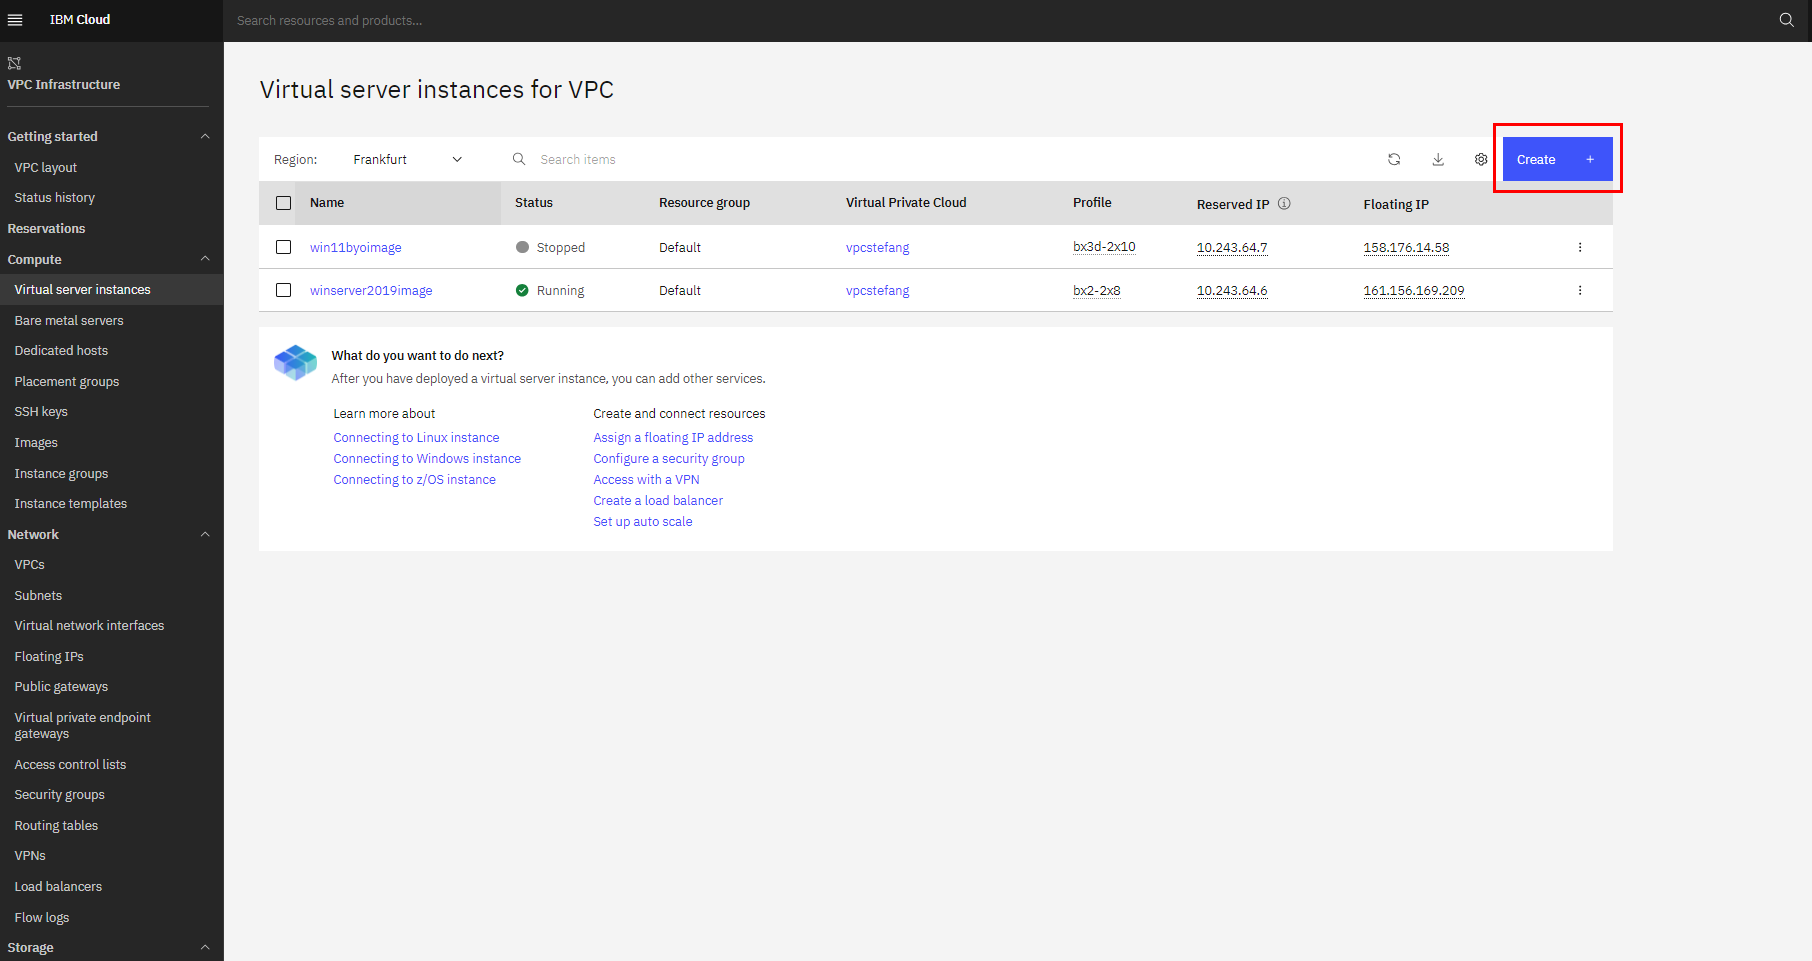The width and height of the screenshot is (1812, 961).
Task: Open overflow menu for win11byoimage row
Action: [1580, 247]
